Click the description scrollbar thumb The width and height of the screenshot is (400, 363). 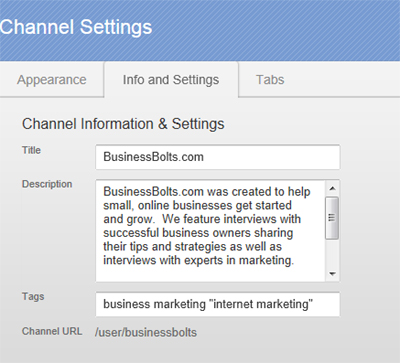[x=332, y=218]
